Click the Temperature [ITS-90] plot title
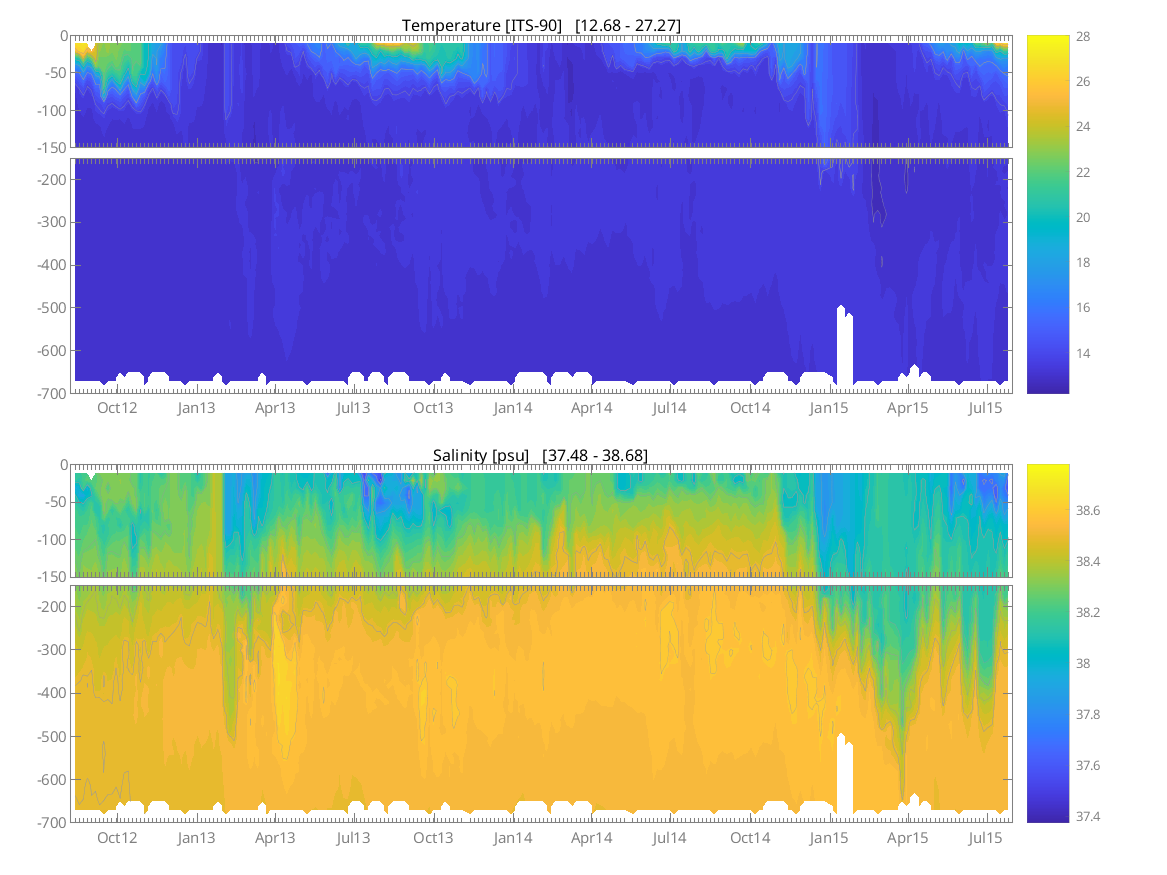The image size is (1167, 875). pyautogui.click(x=541, y=25)
